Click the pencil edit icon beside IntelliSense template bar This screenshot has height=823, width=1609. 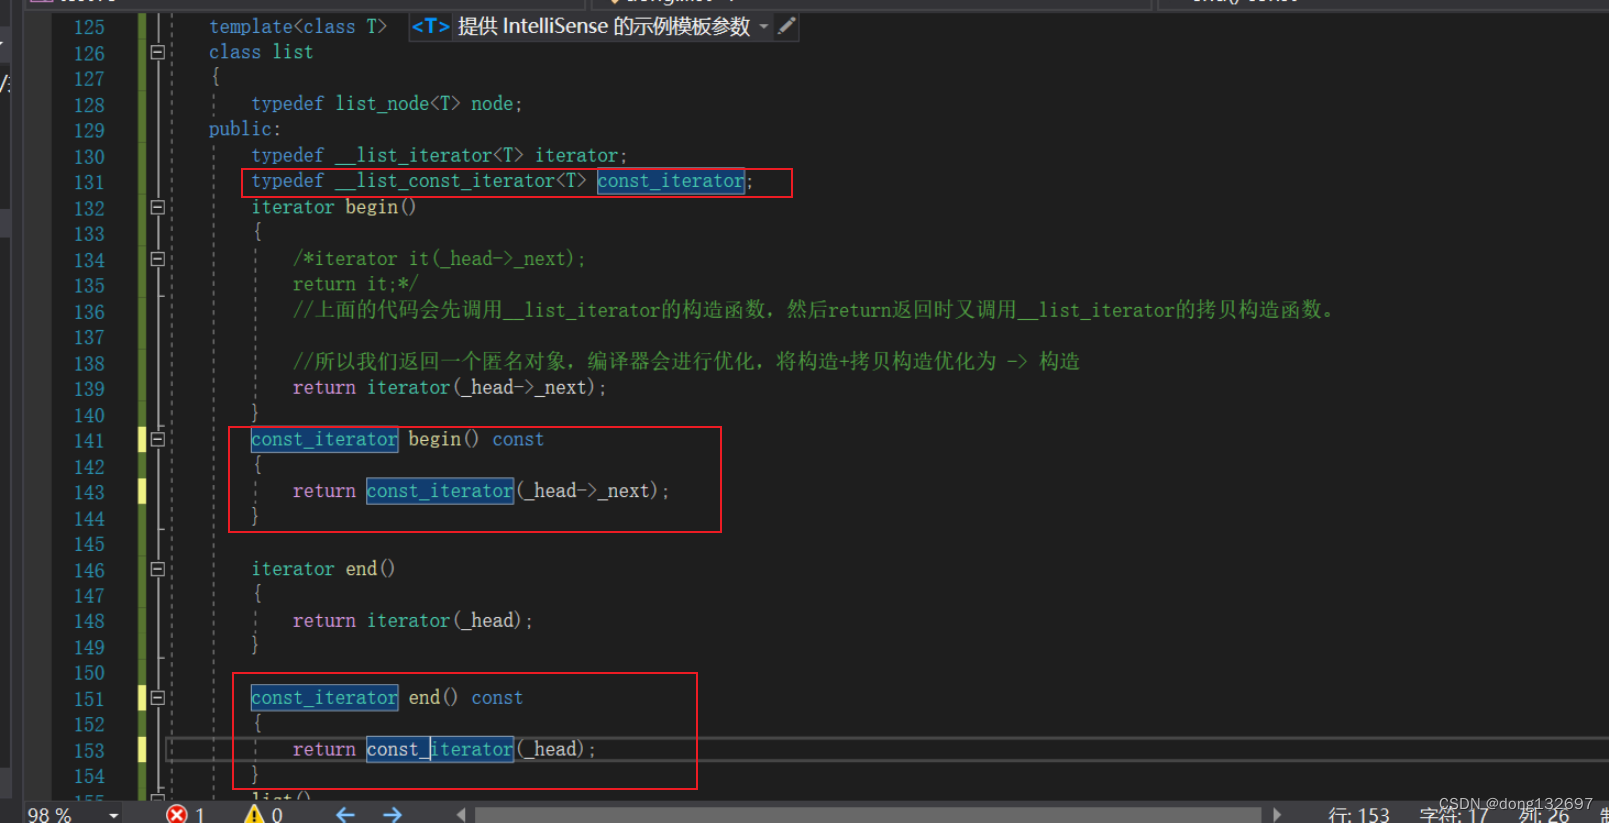tap(787, 26)
